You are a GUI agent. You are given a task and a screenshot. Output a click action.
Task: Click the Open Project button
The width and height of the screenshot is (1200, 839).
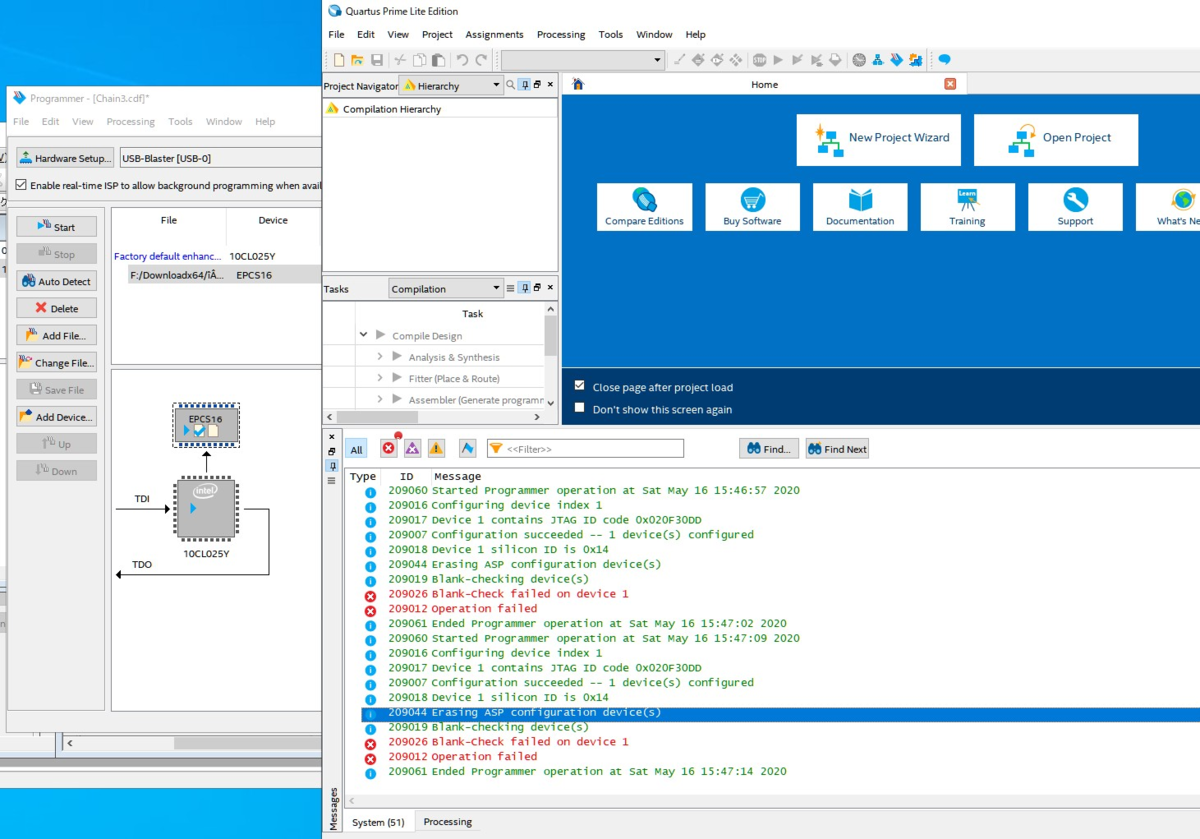pyautogui.click(x=1056, y=139)
